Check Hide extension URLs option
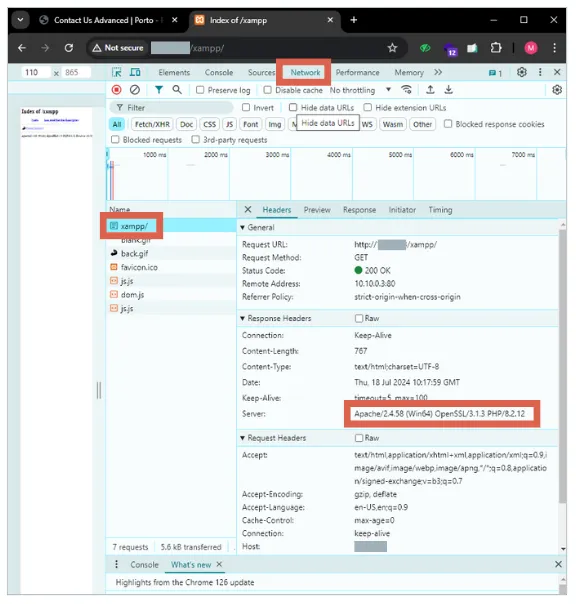Screen dimensions: 576x604 368,107
